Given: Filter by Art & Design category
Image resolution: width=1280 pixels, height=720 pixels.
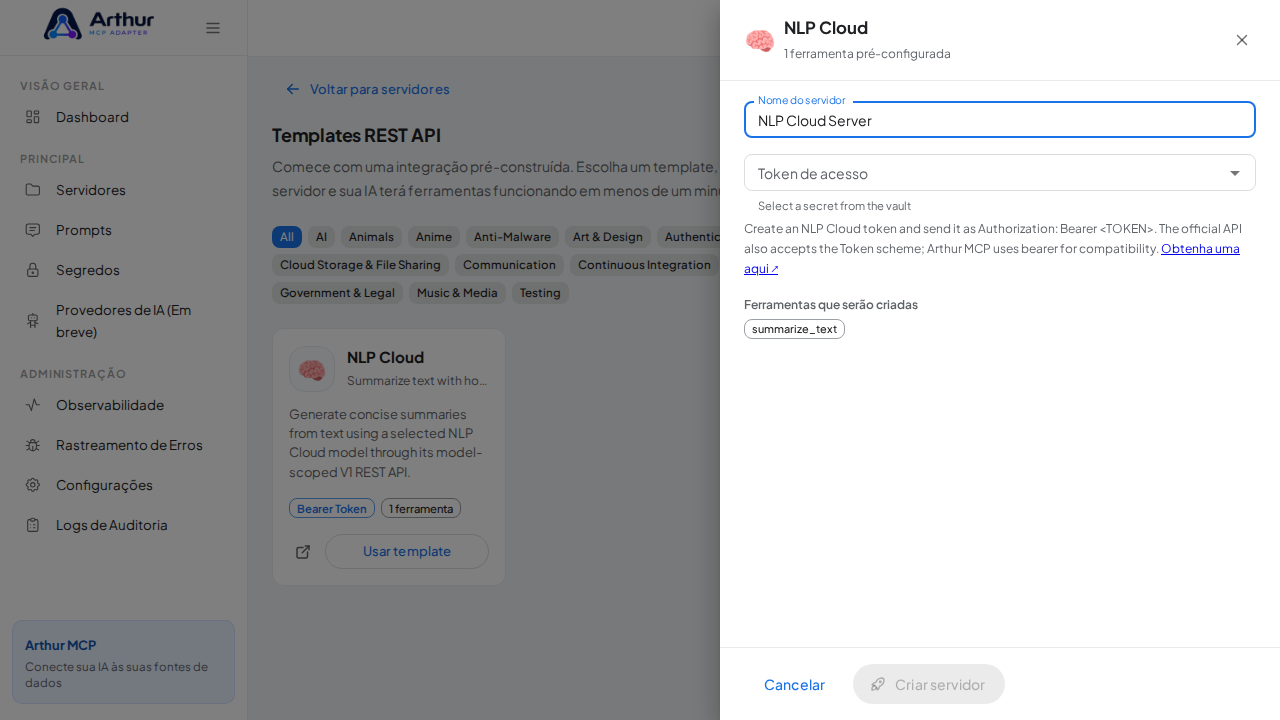Looking at the screenshot, I should pos(608,237).
